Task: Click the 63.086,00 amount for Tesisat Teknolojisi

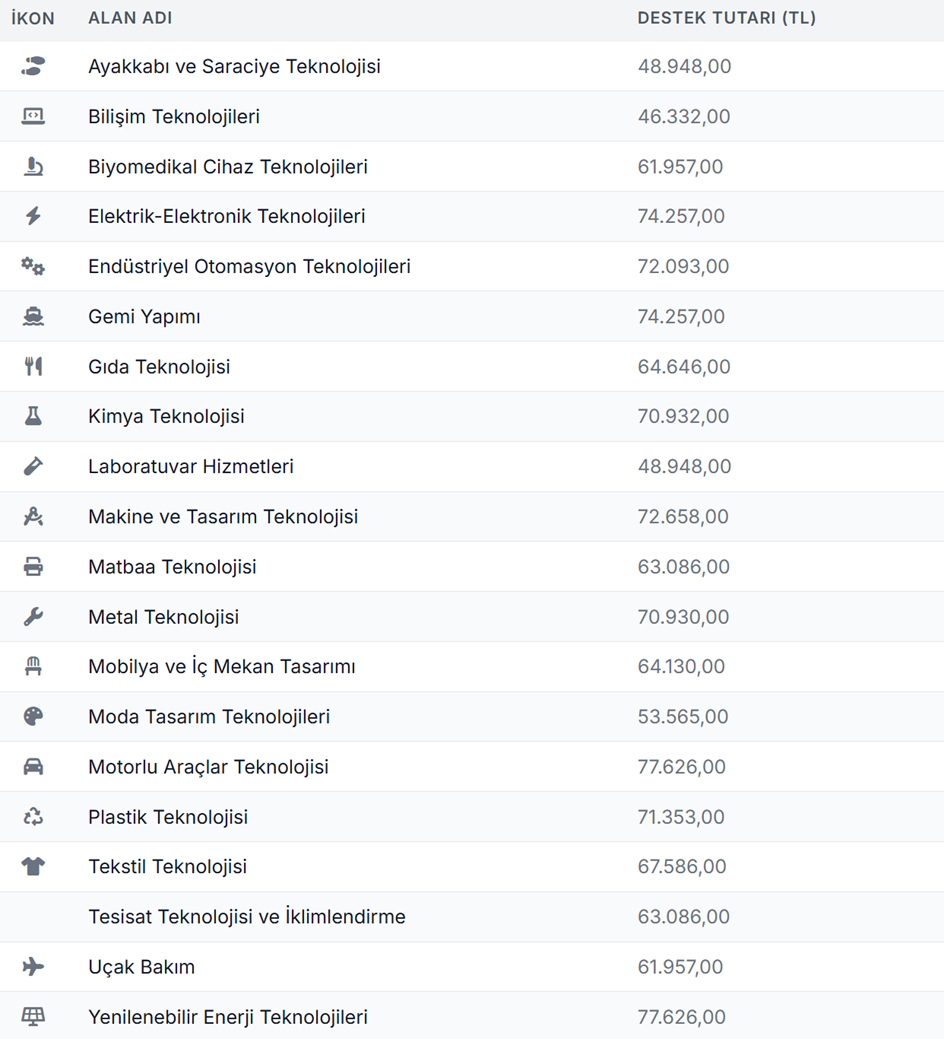Action: [x=684, y=917]
